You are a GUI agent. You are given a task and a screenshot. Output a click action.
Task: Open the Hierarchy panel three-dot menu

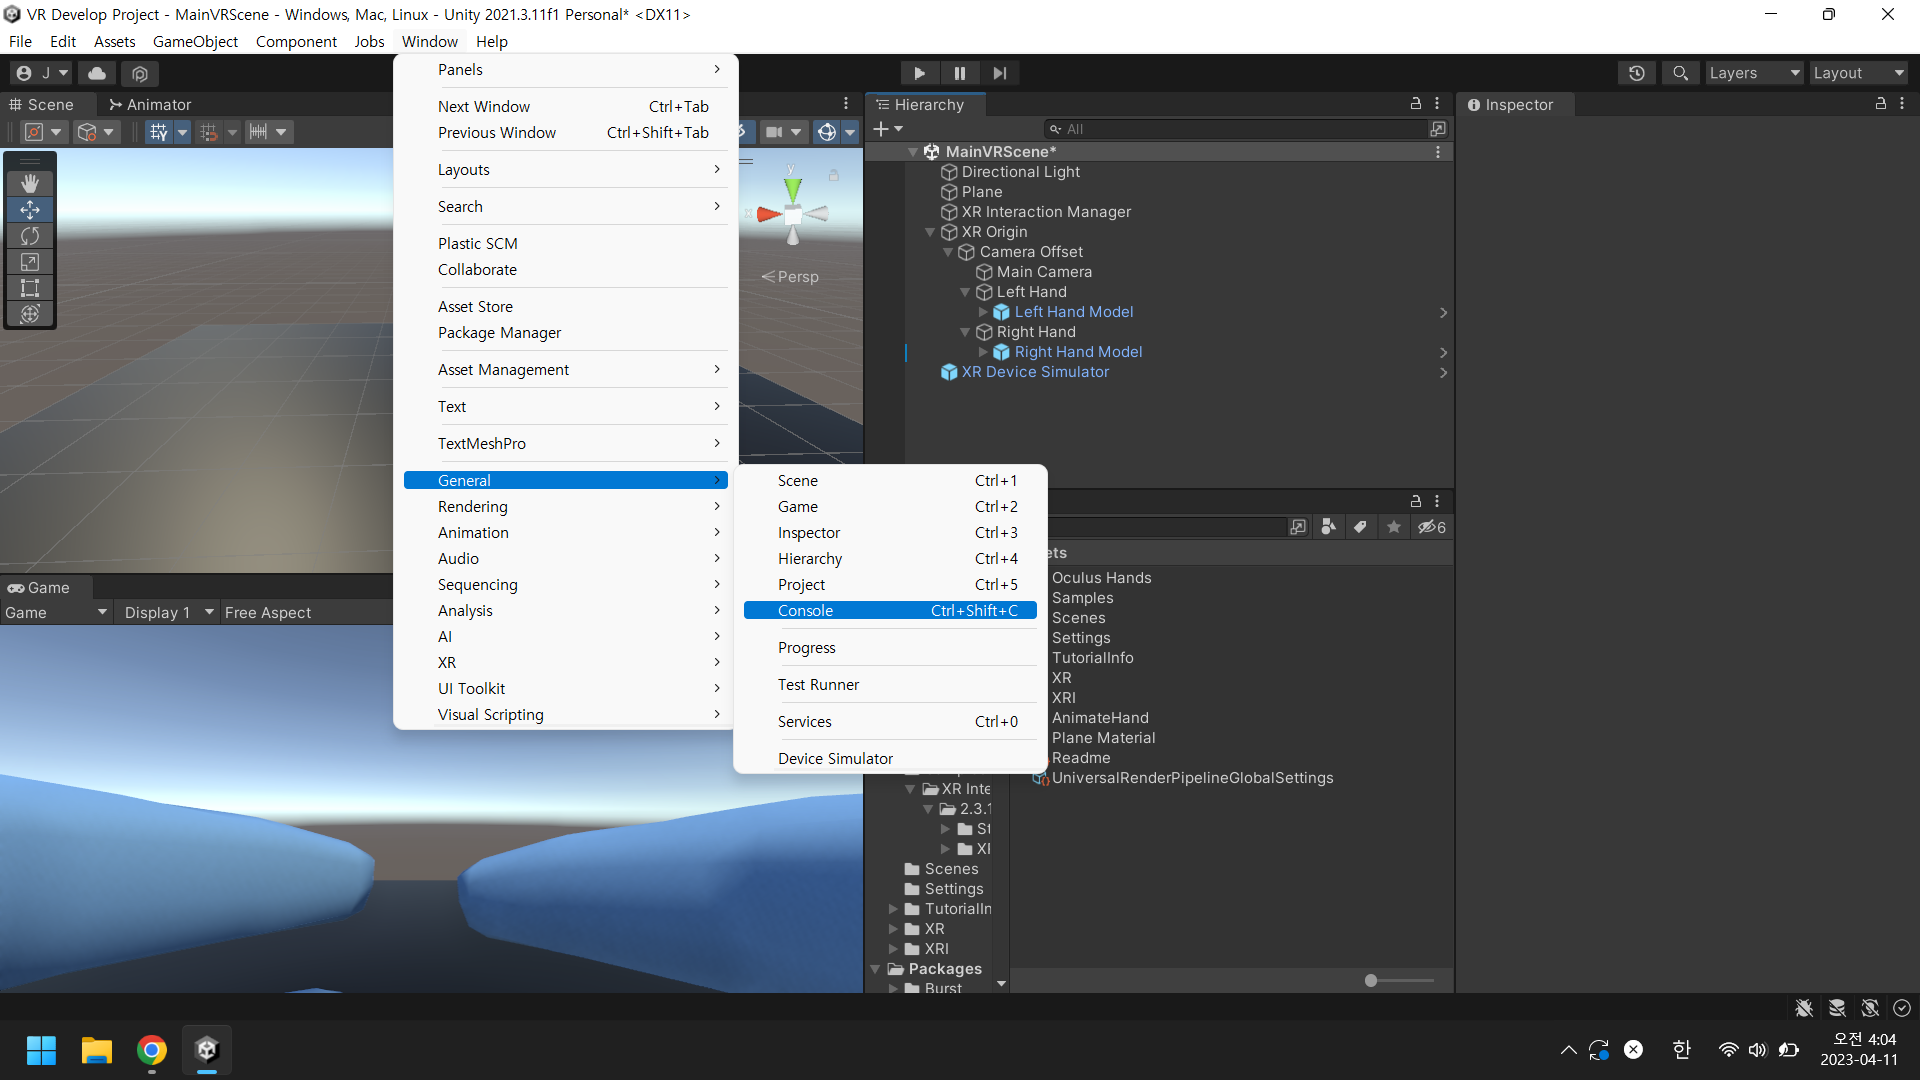(1437, 104)
